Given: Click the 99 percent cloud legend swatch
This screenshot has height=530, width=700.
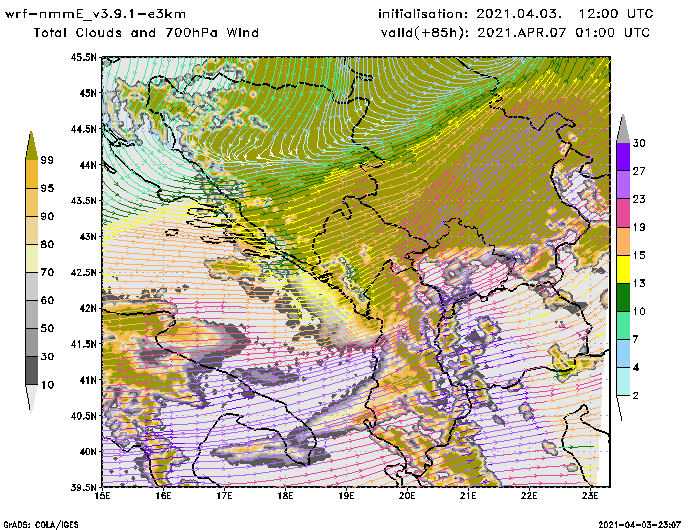Looking at the screenshot, I should (x=31, y=146).
